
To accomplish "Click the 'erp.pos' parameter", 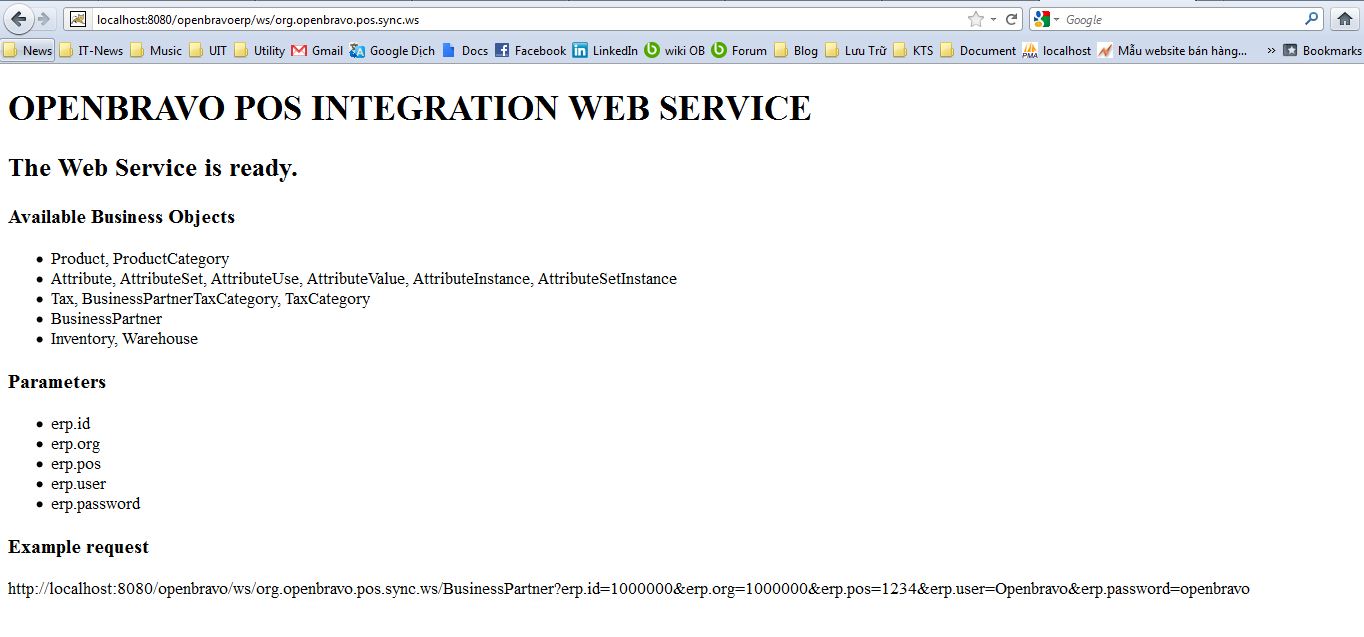I will click(x=76, y=464).
